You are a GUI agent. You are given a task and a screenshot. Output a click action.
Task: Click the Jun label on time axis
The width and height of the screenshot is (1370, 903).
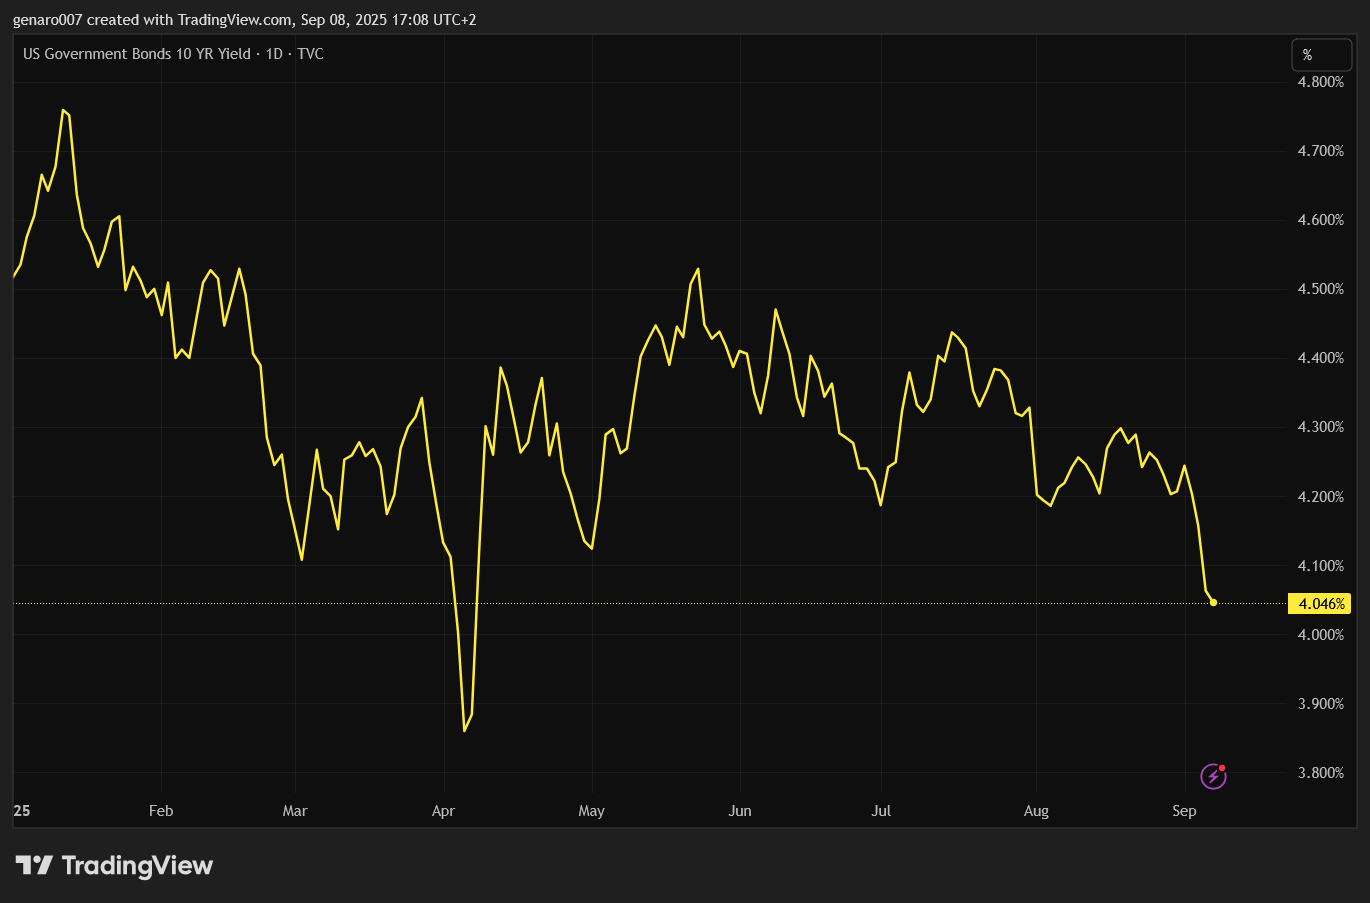[x=740, y=811]
